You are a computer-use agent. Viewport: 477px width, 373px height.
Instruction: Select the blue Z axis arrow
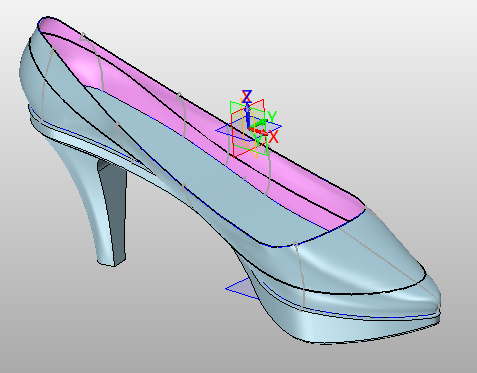[248, 115]
